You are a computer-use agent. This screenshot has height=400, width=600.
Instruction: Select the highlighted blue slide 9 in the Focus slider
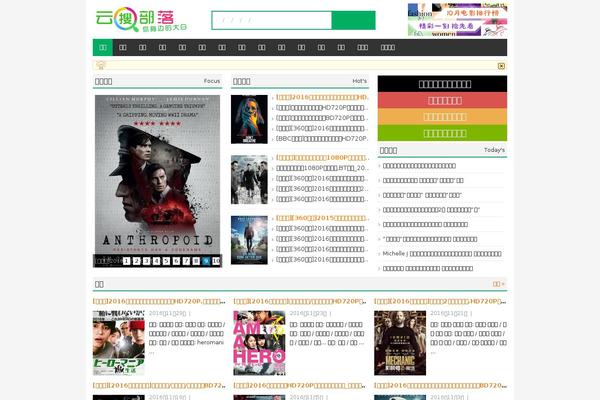coord(206,261)
